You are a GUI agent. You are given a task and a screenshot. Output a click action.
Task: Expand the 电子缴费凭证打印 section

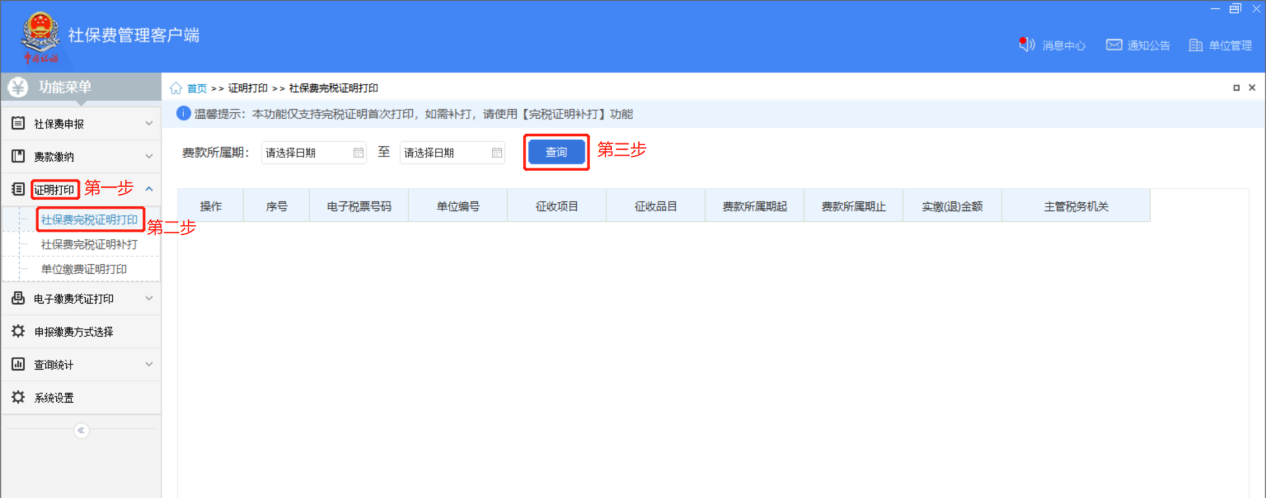tap(149, 298)
